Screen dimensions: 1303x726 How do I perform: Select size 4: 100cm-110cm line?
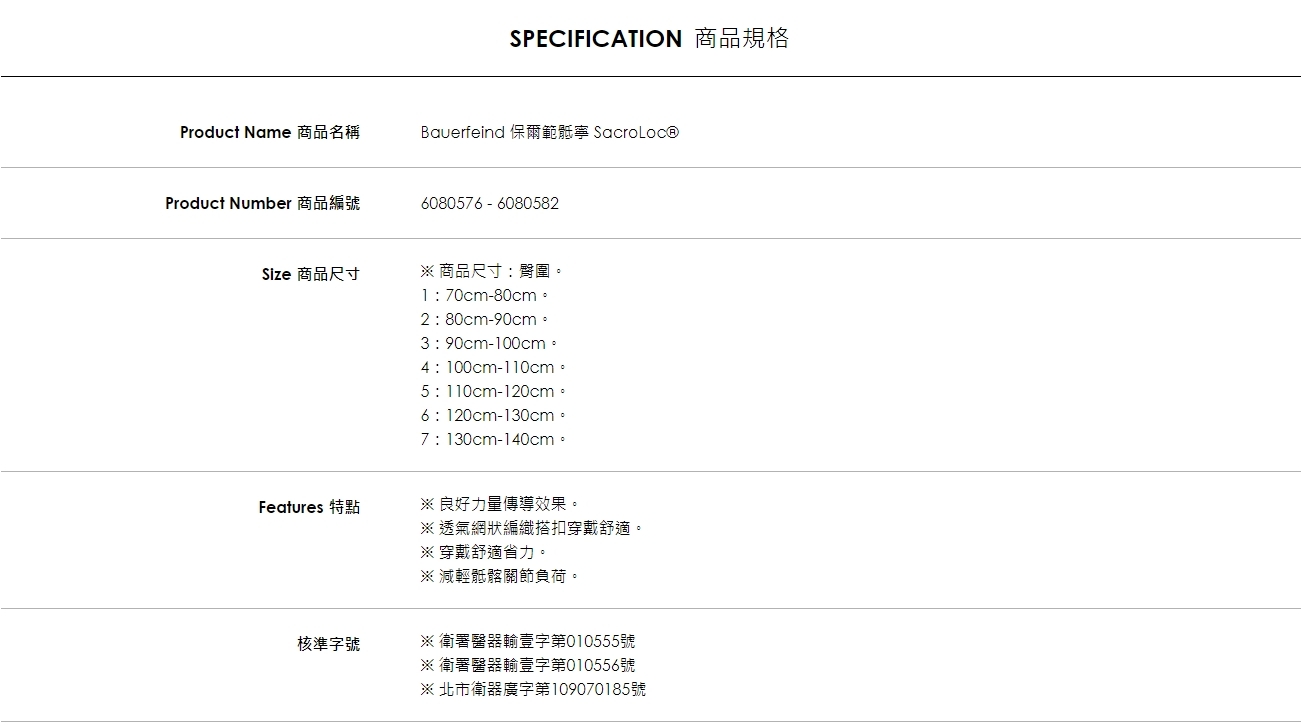[493, 368]
